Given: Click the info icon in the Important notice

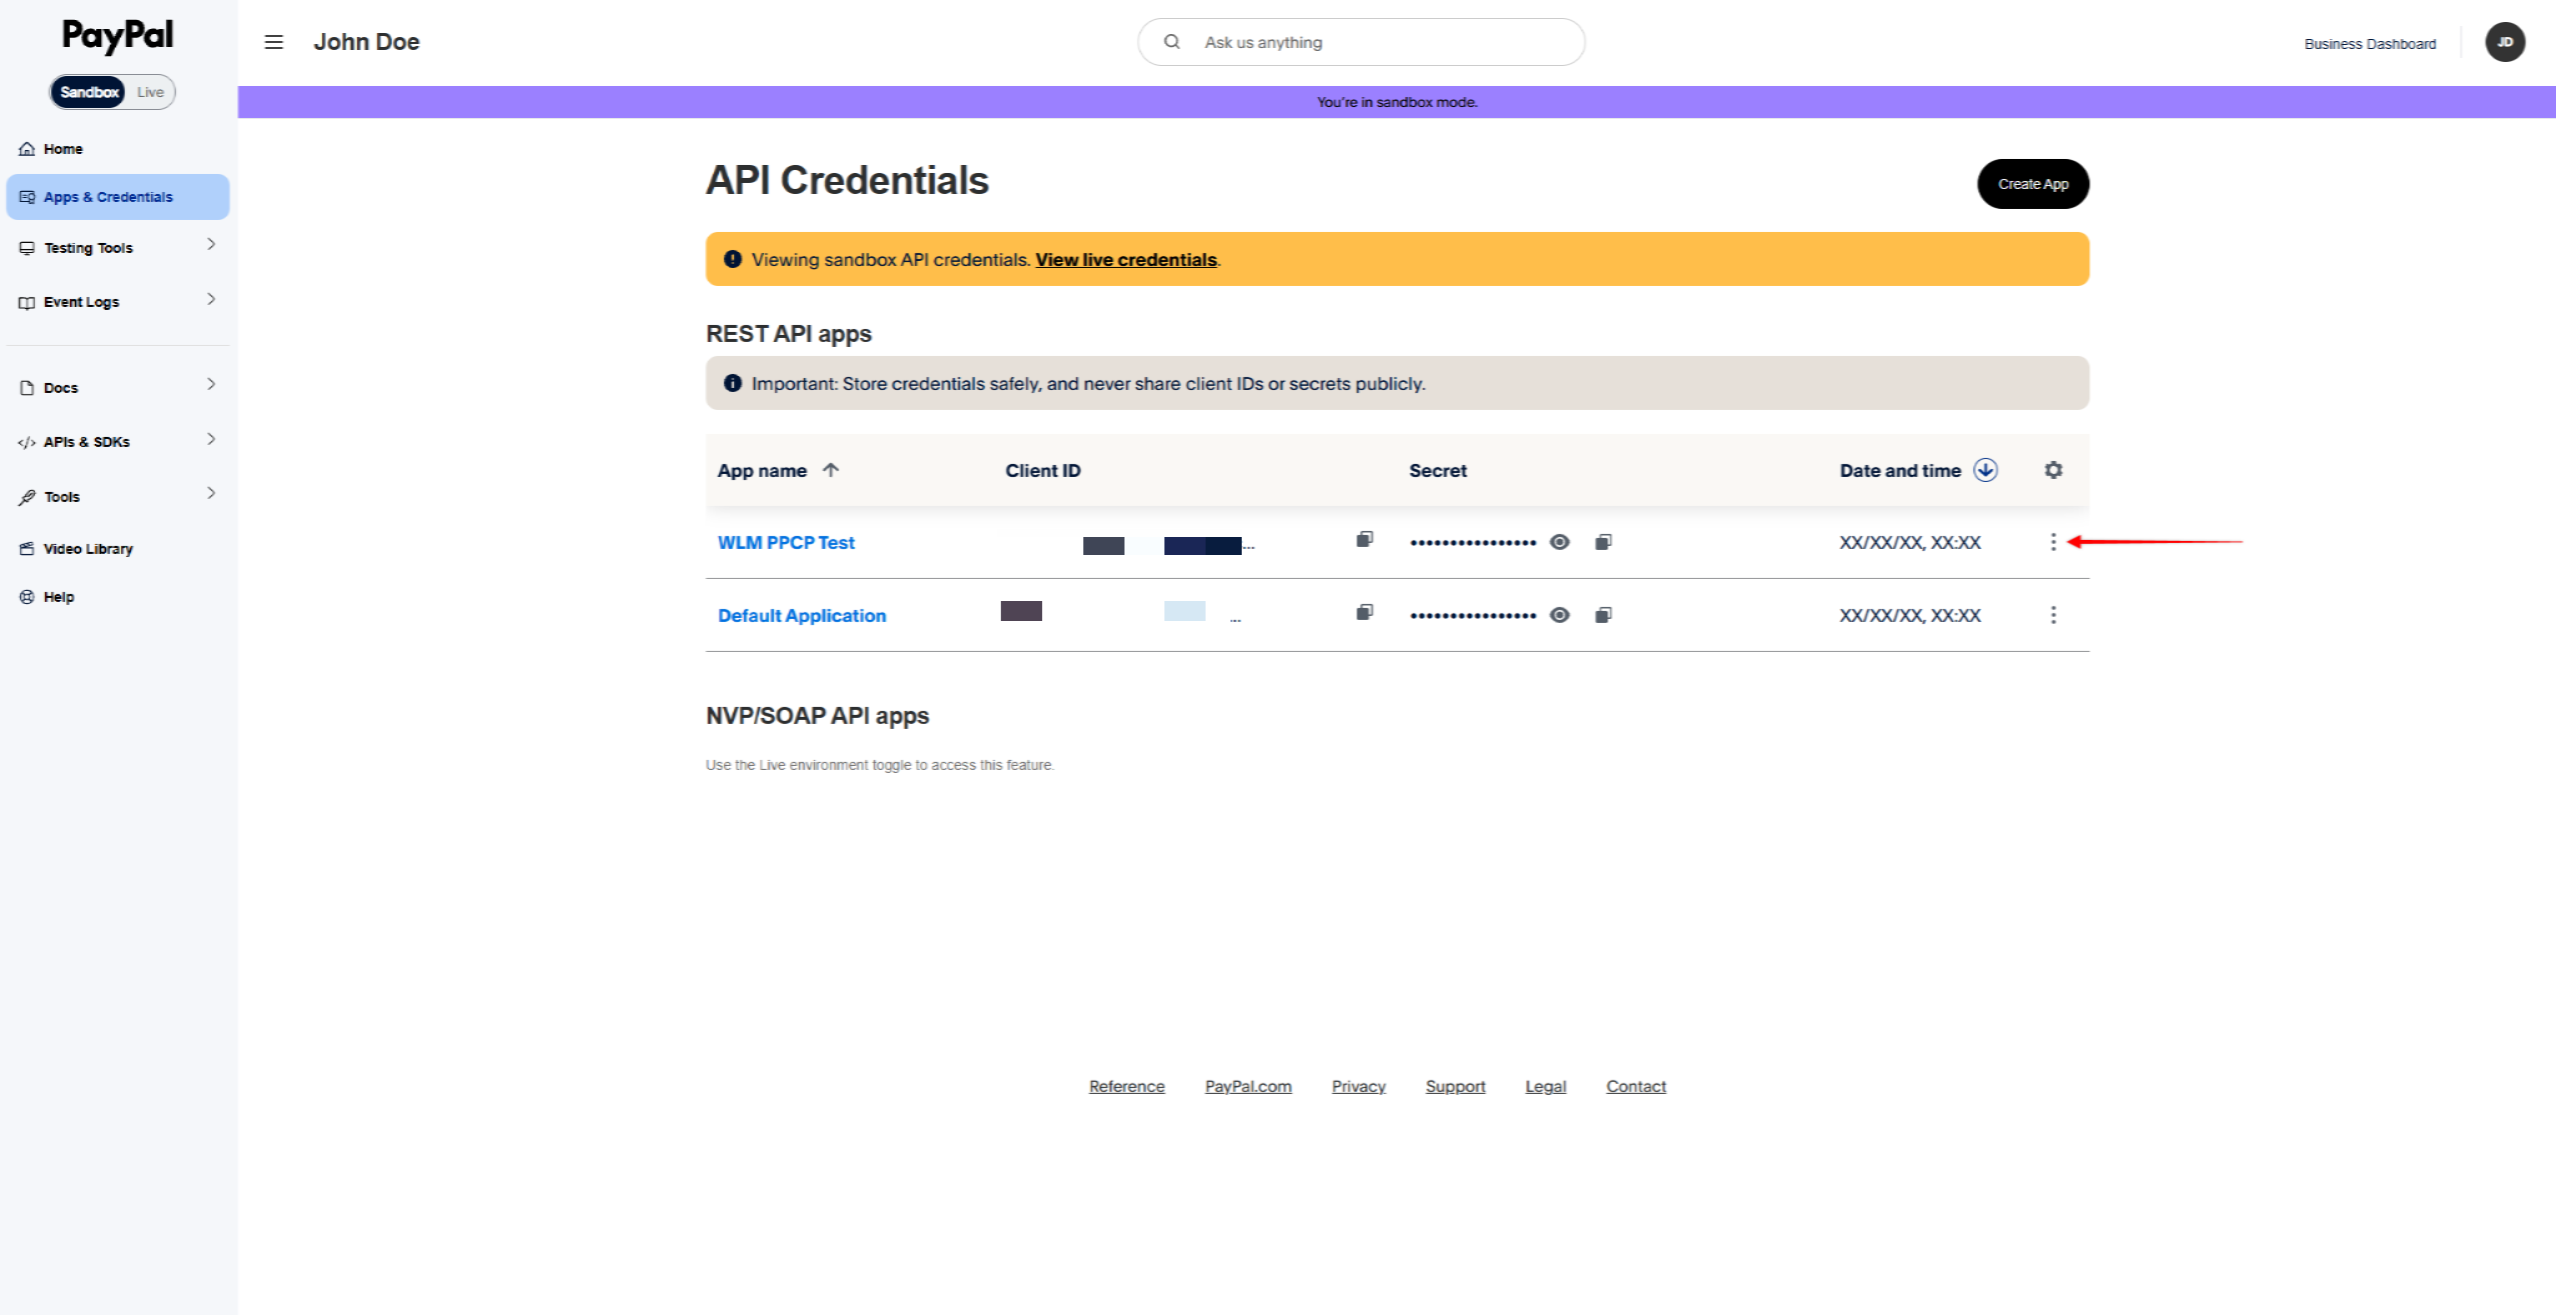Looking at the screenshot, I should click(732, 383).
